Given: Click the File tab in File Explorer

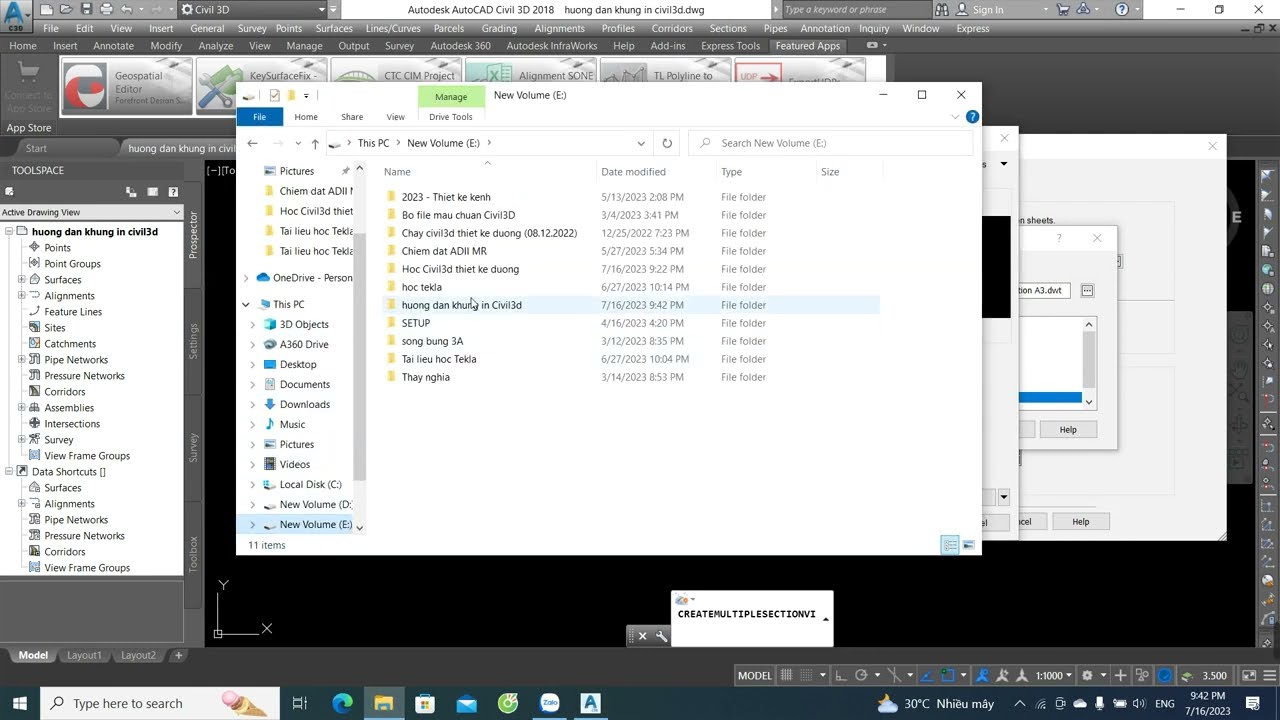Looking at the screenshot, I should (x=259, y=117).
